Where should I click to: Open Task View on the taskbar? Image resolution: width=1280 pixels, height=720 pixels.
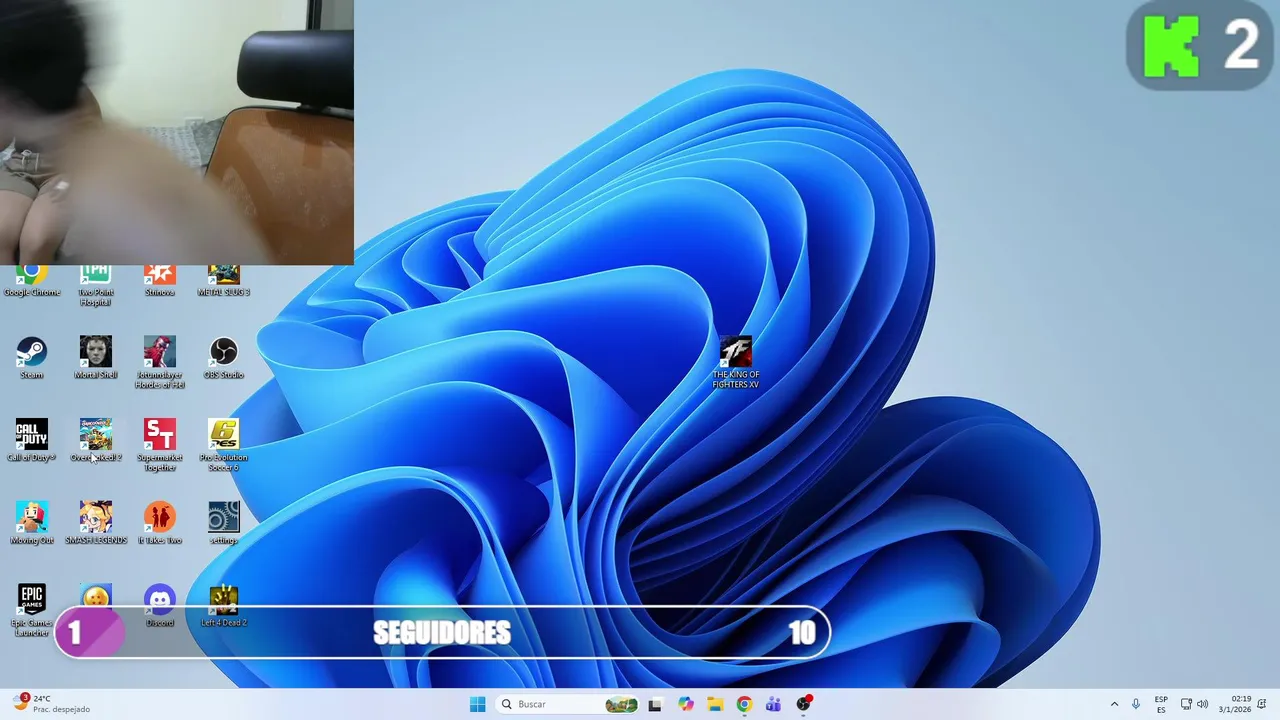tap(655, 704)
